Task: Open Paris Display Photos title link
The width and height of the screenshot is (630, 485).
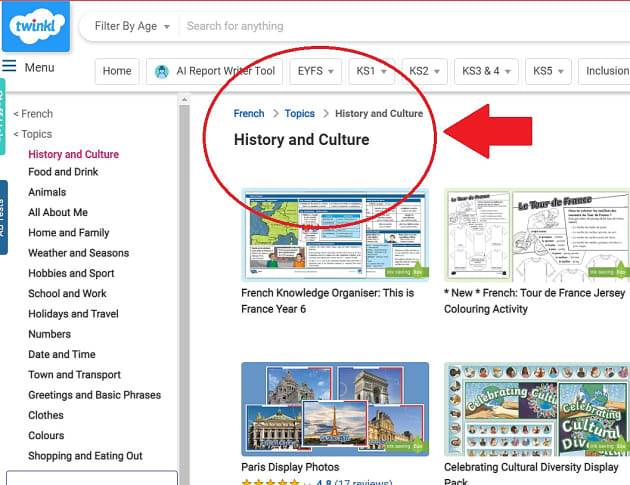Action: [x=290, y=467]
